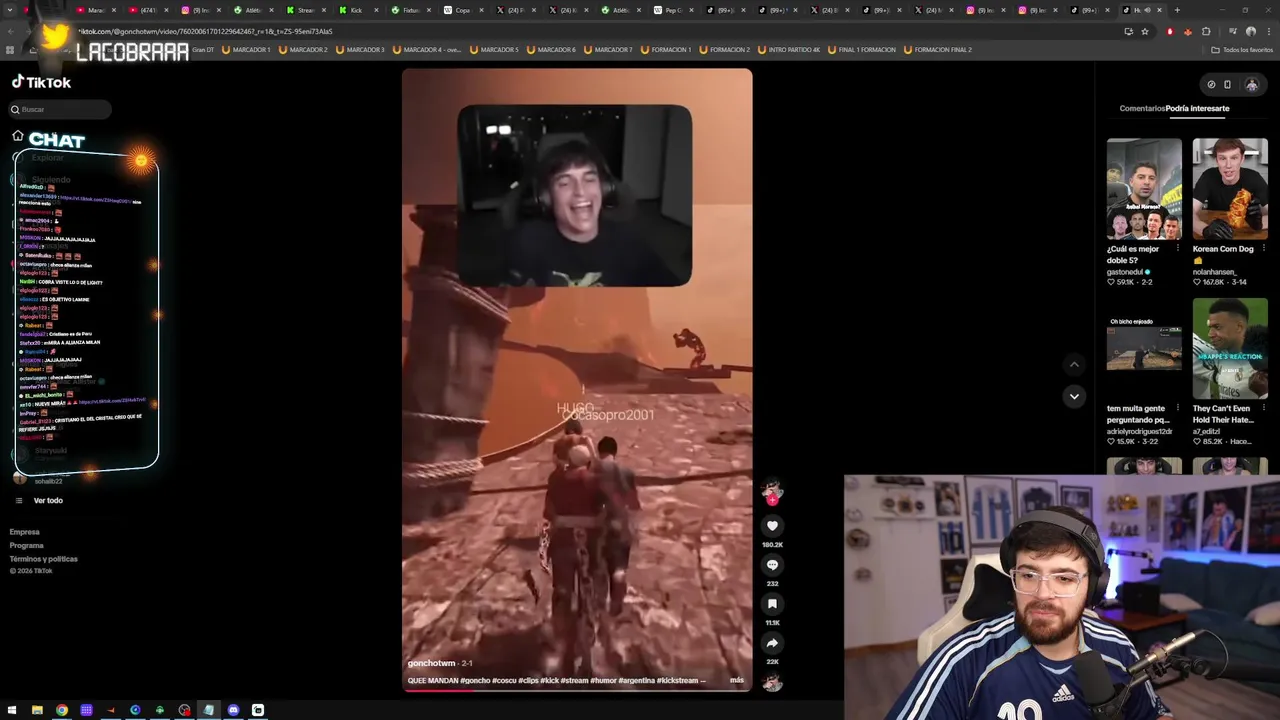Open 'tem muita gente perguntando' video thumbnail
This screenshot has width=1280, height=720.
click(1144, 349)
